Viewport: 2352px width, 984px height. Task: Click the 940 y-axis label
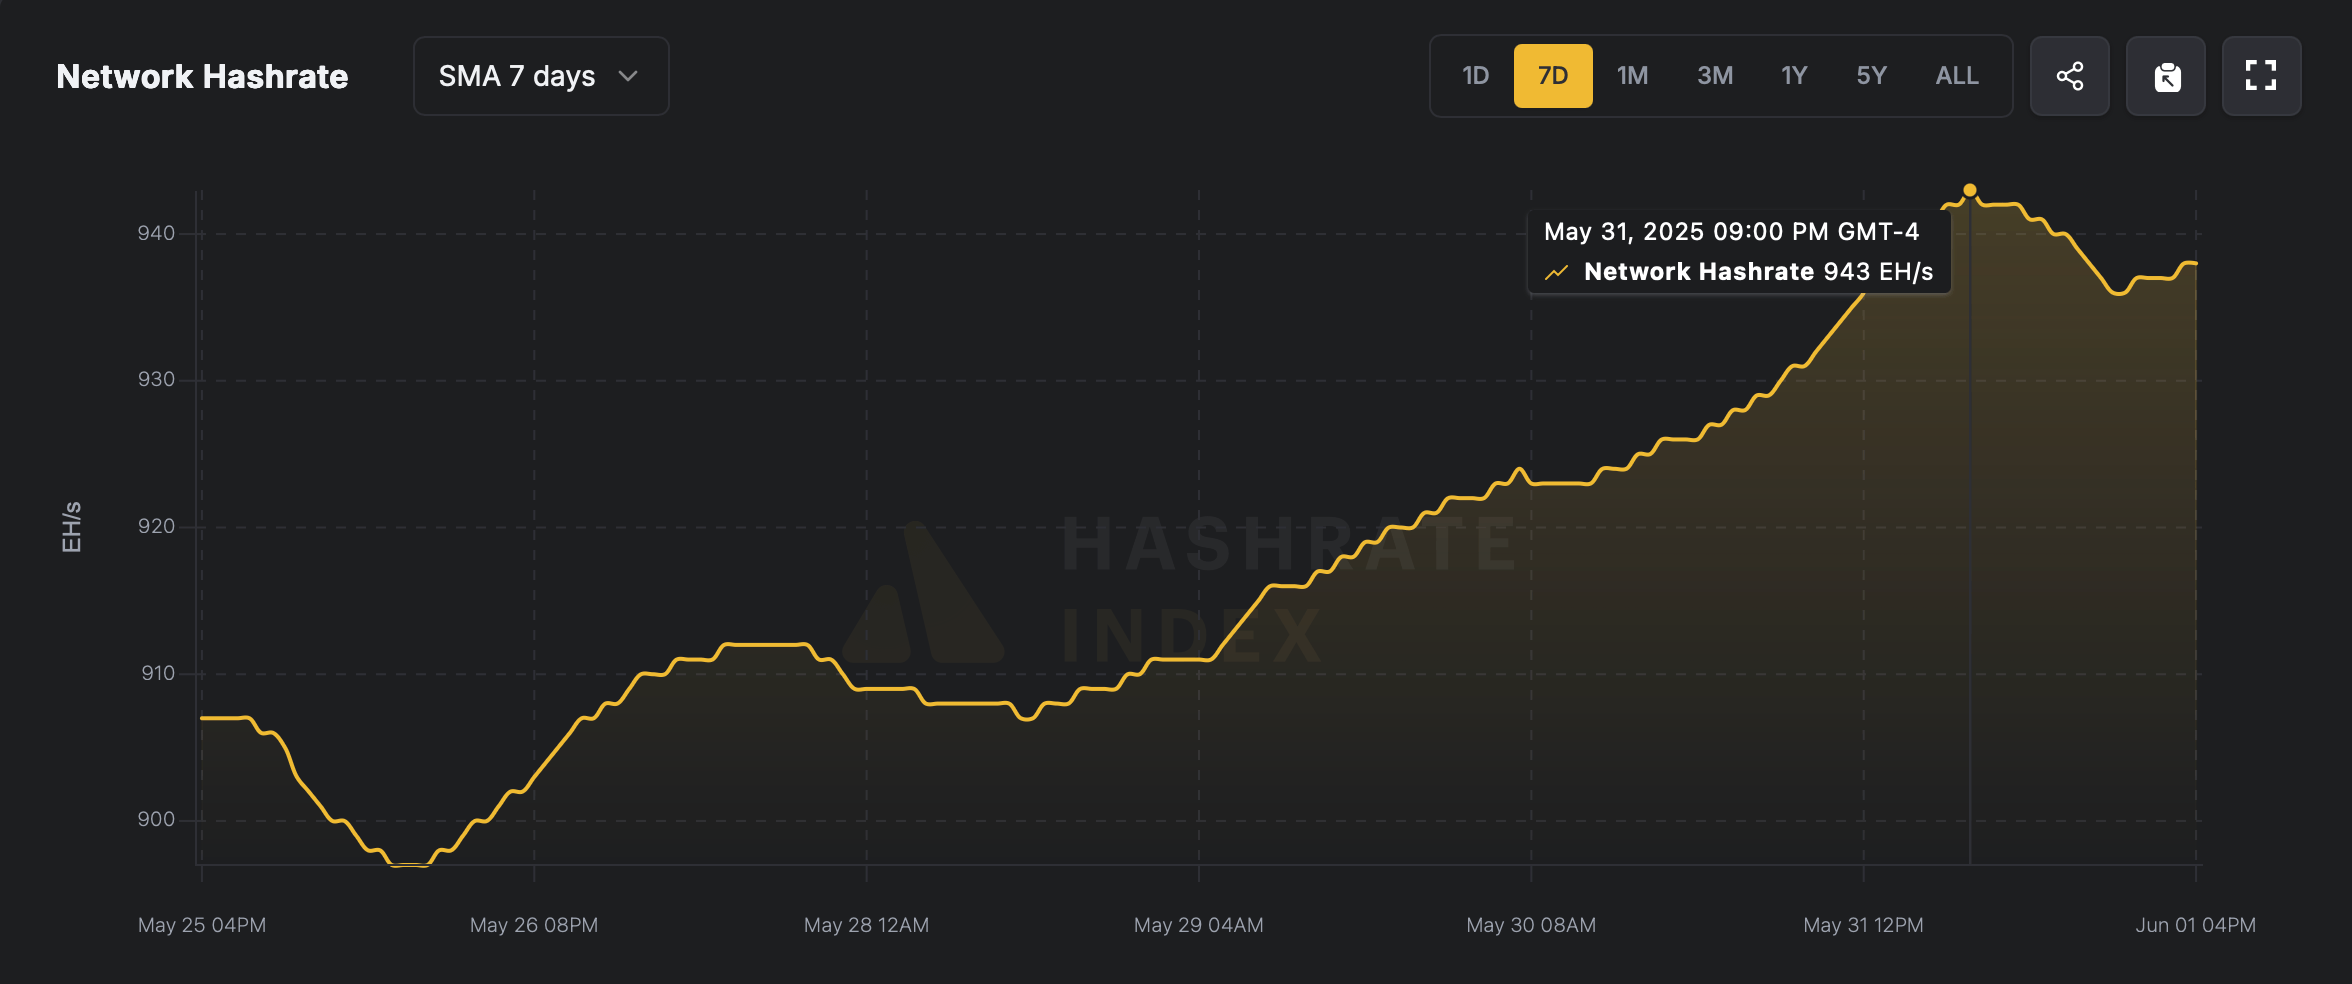[156, 233]
